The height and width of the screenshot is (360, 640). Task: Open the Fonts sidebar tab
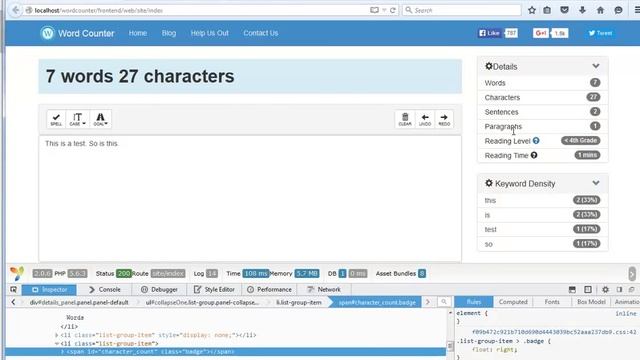click(x=552, y=302)
